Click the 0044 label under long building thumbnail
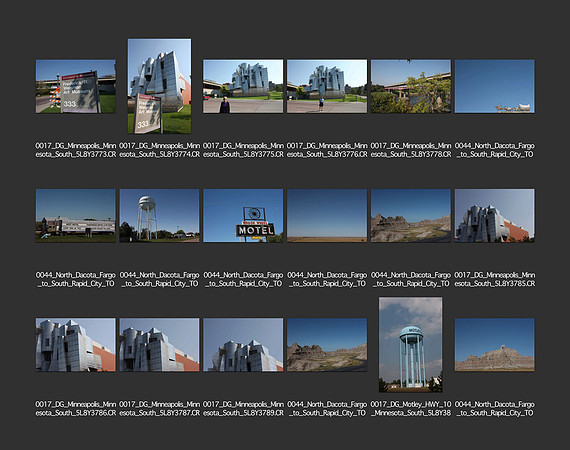The width and height of the screenshot is (570, 450). click(x=76, y=279)
